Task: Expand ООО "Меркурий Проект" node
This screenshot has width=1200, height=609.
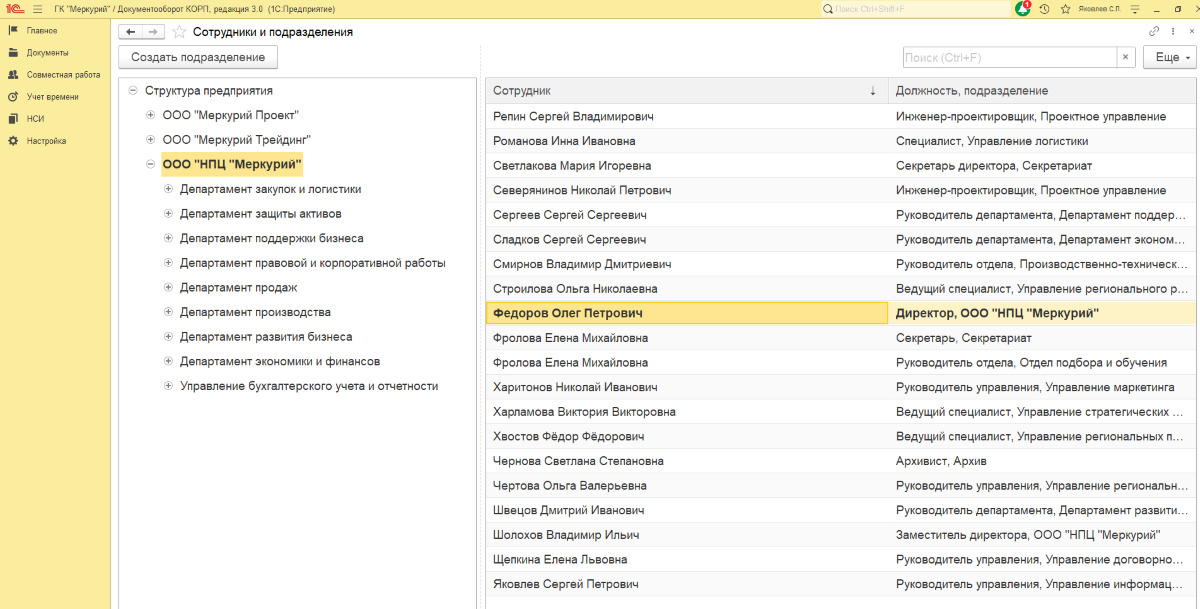Action: coord(151,115)
